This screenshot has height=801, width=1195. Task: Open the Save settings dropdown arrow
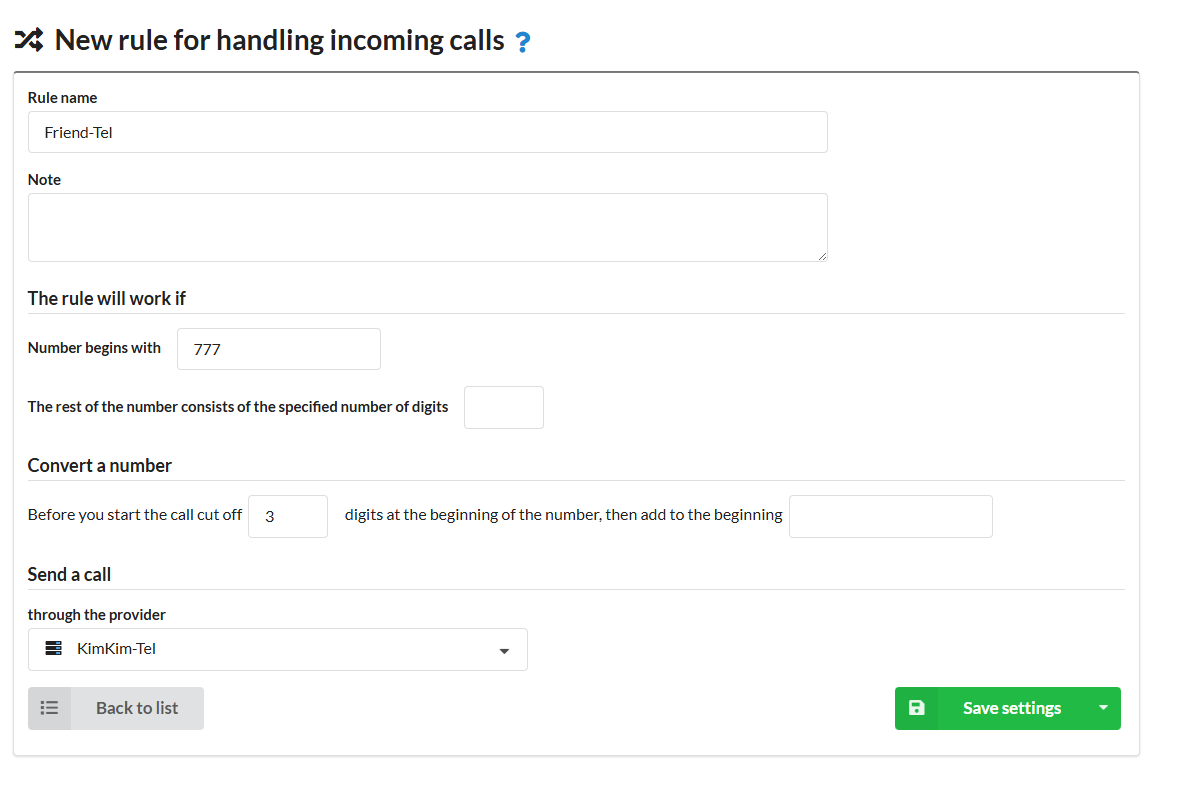[x=1103, y=708]
